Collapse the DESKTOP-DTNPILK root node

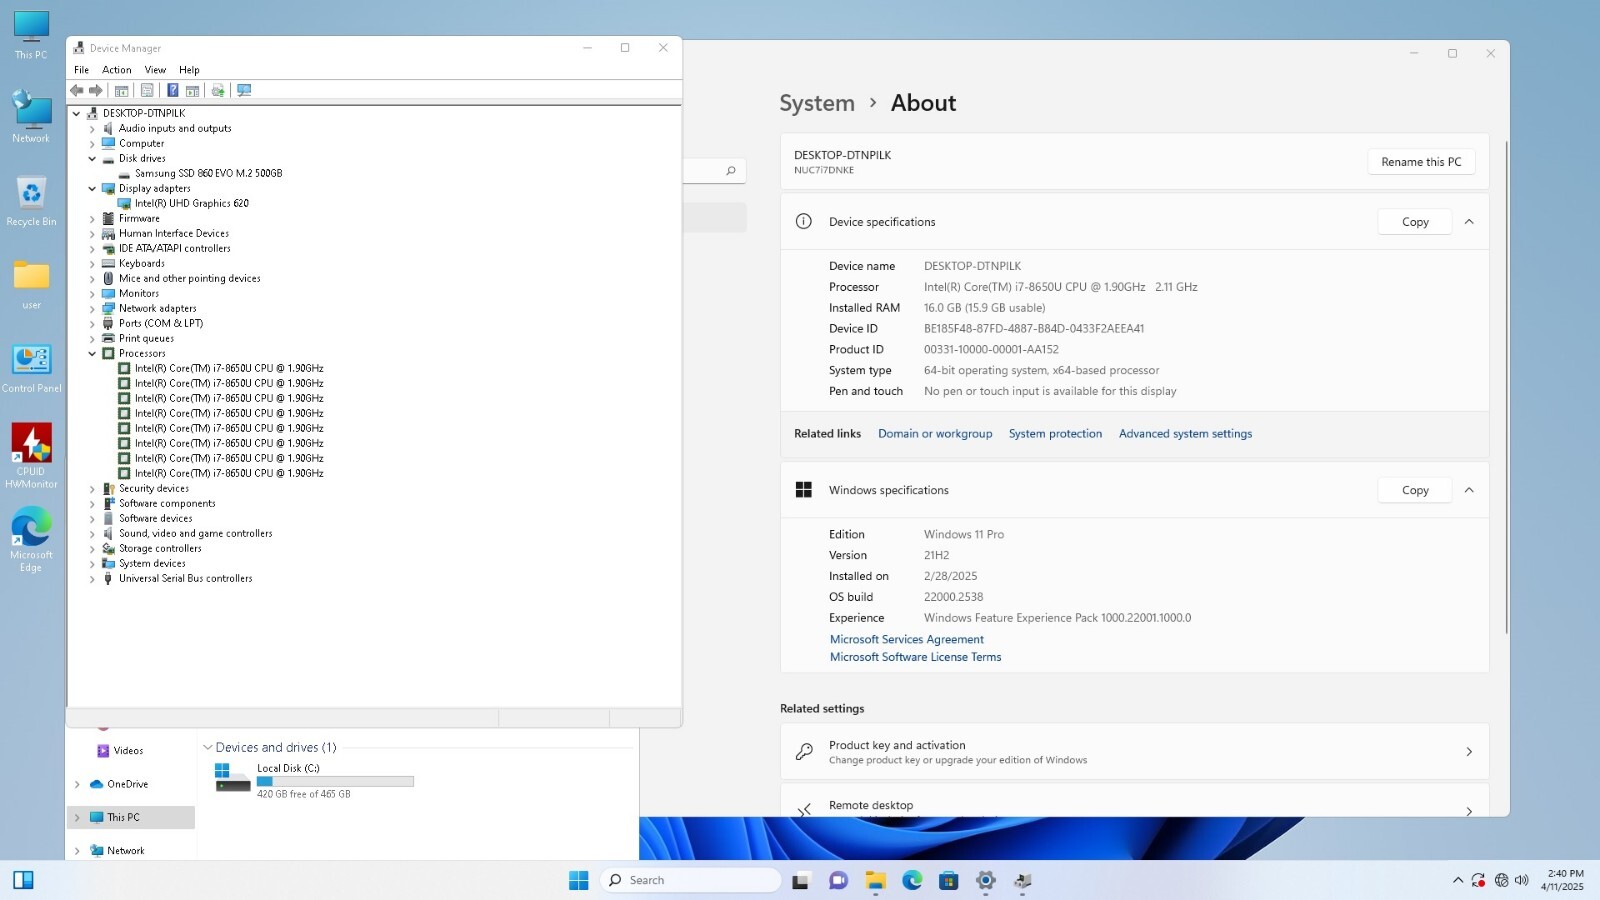(x=76, y=113)
